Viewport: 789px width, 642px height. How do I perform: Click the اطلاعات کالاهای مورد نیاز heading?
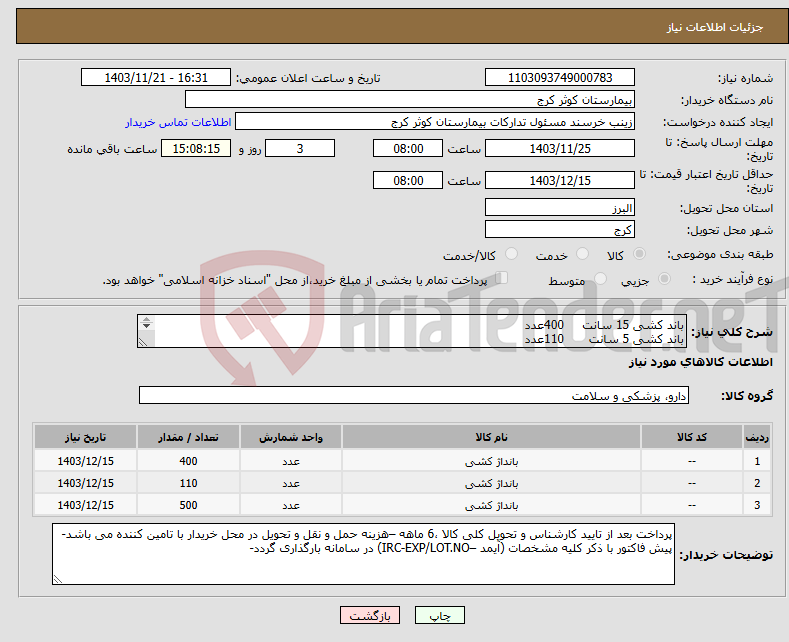click(x=700, y=362)
